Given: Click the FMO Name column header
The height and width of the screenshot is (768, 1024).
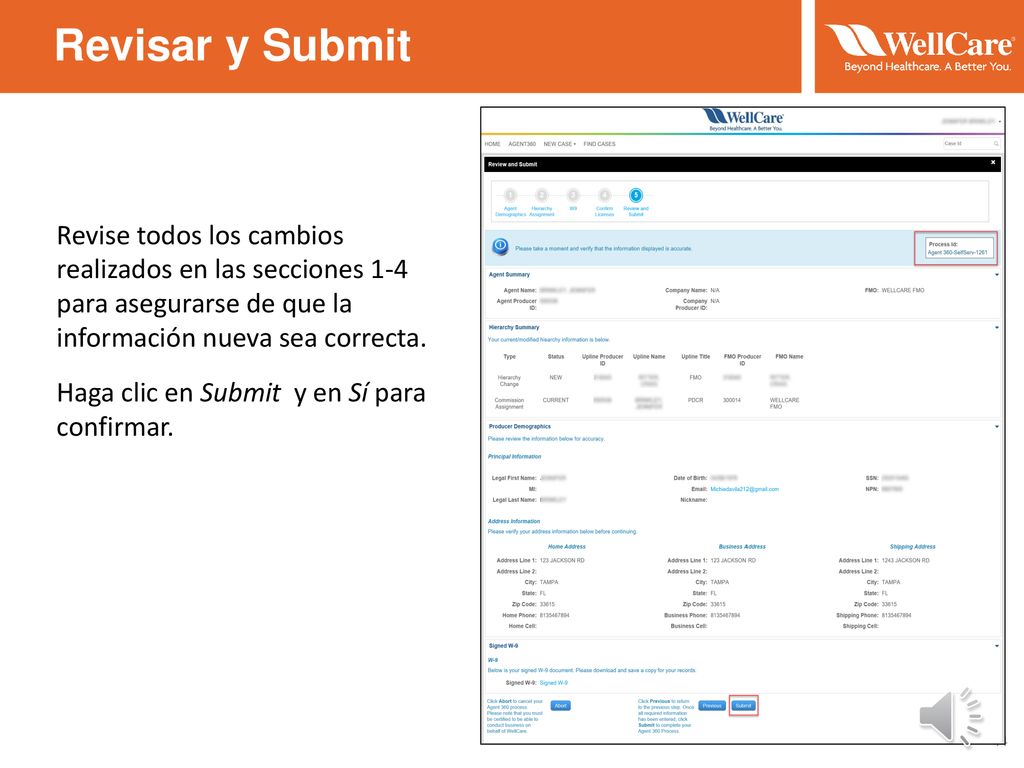Looking at the screenshot, I should (x=789, y=357).
